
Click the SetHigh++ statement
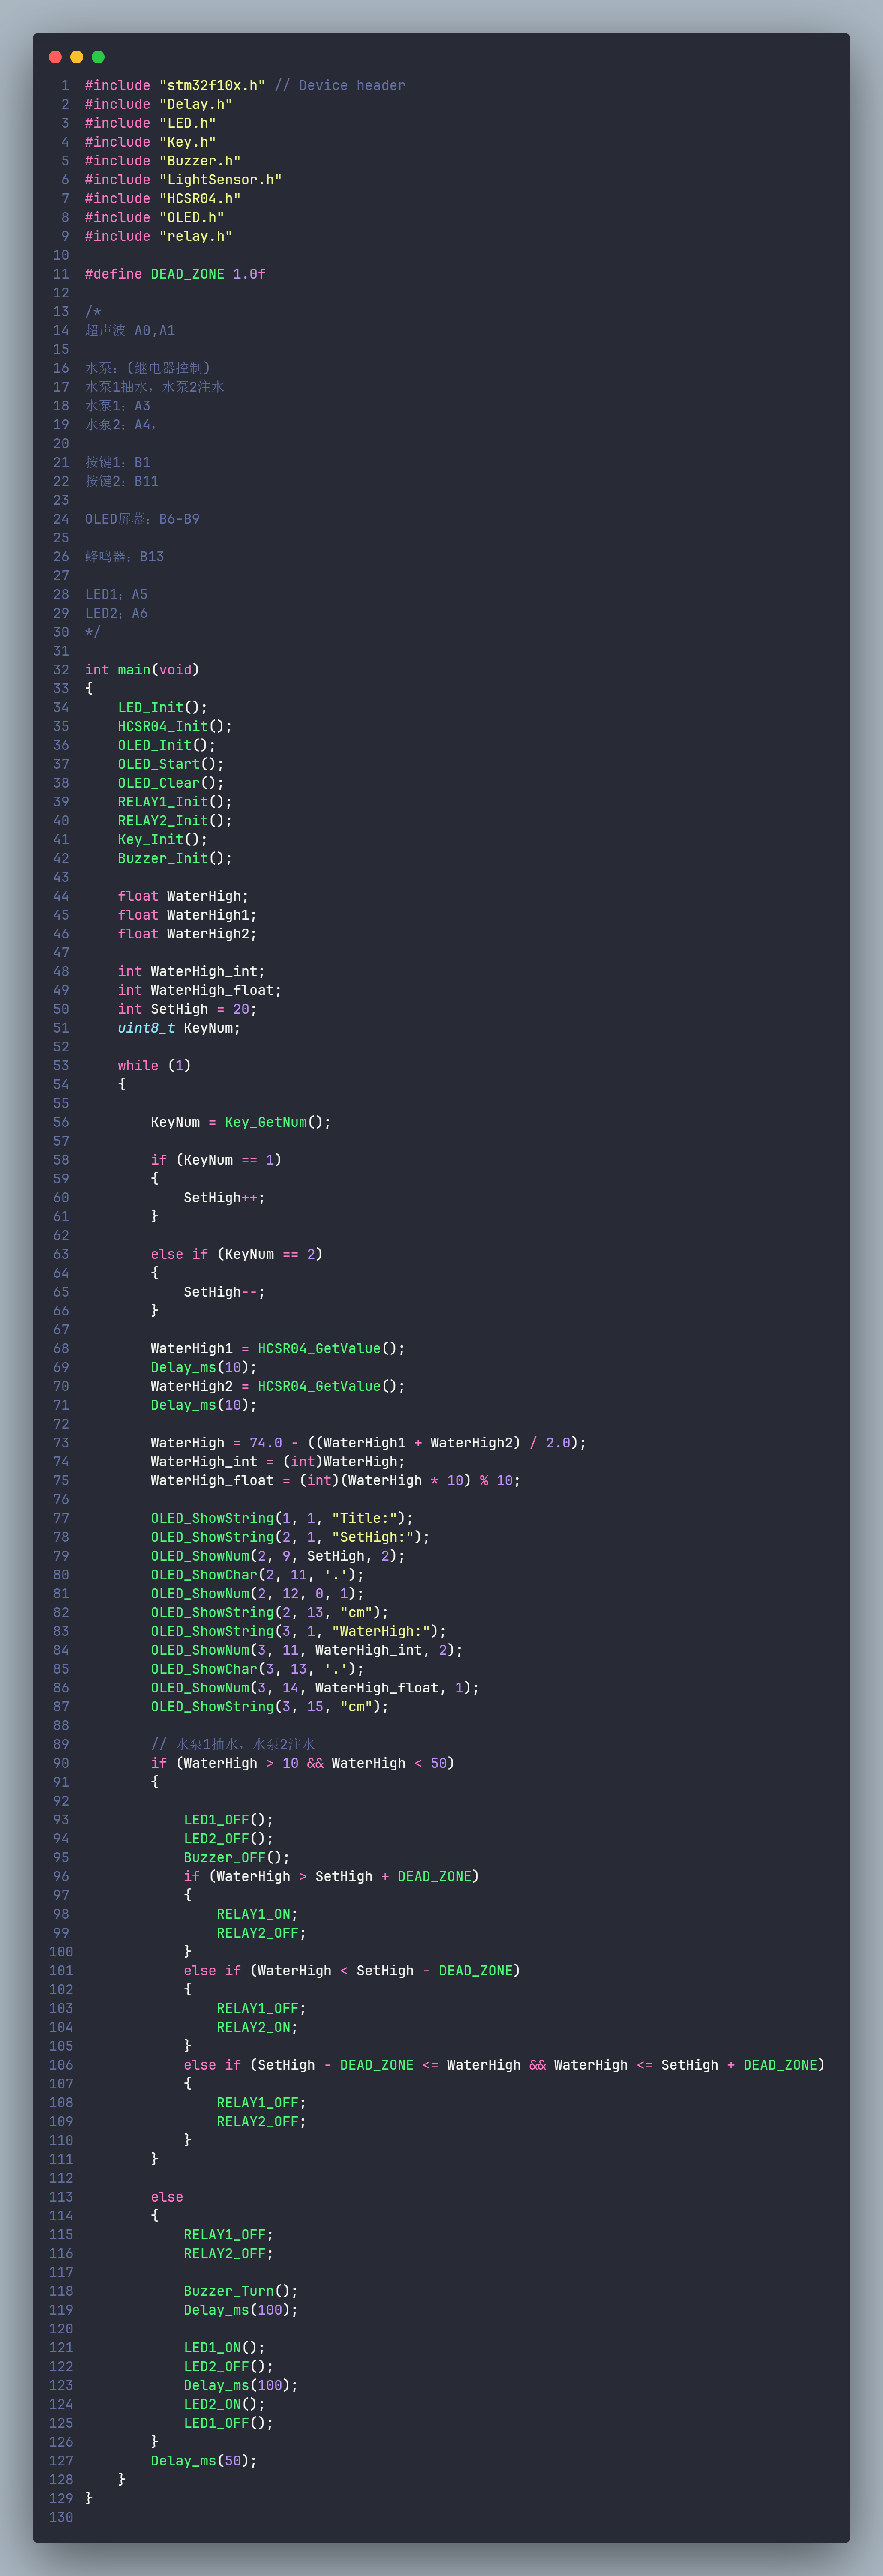click(224, 1198)
